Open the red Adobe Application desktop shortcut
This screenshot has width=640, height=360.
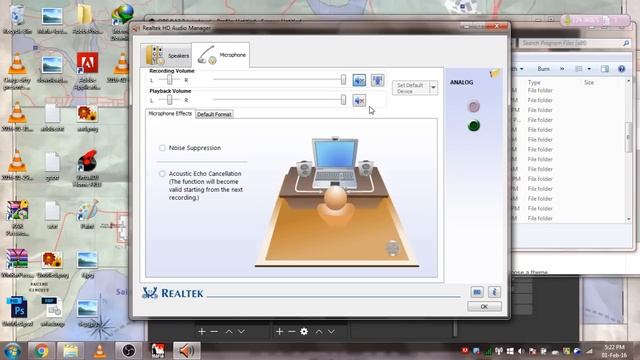pos(87,70)
